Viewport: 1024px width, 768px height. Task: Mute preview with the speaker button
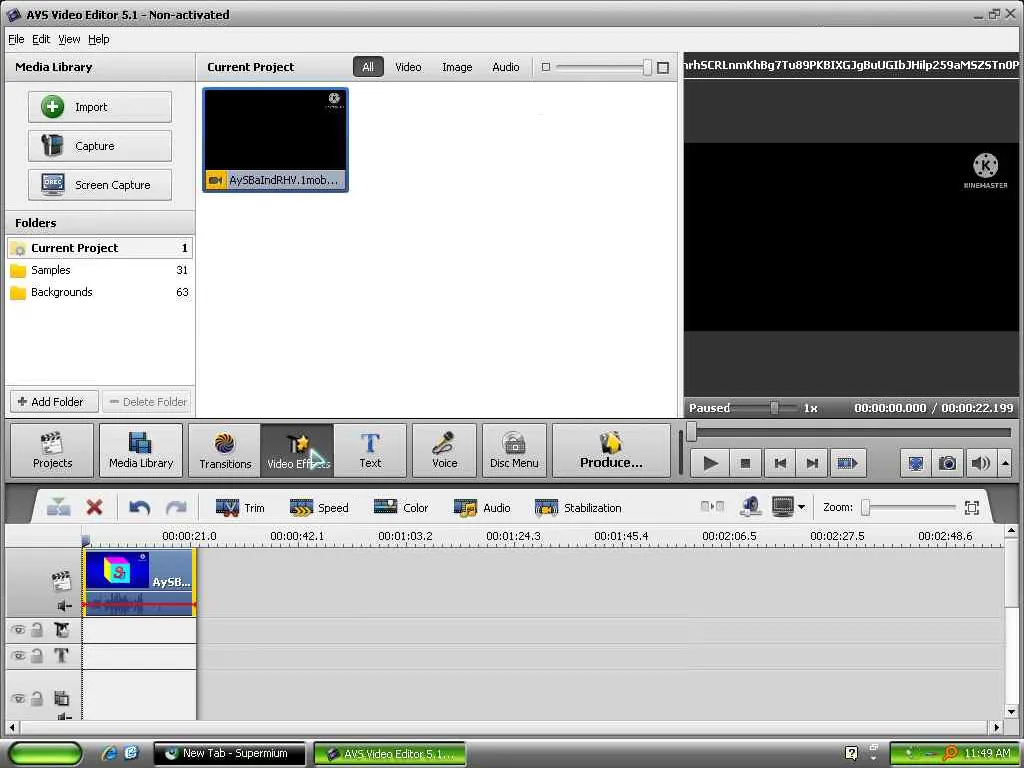tap(980, 463)
